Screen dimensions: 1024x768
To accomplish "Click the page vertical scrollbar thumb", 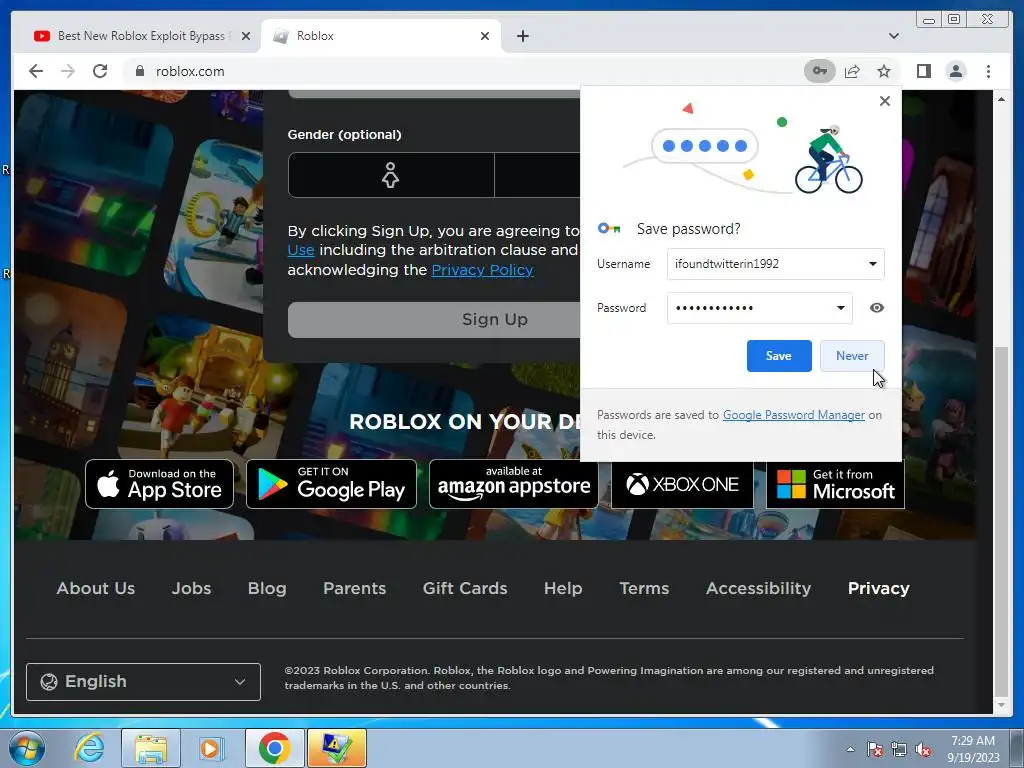I will tap(1001, 522).
